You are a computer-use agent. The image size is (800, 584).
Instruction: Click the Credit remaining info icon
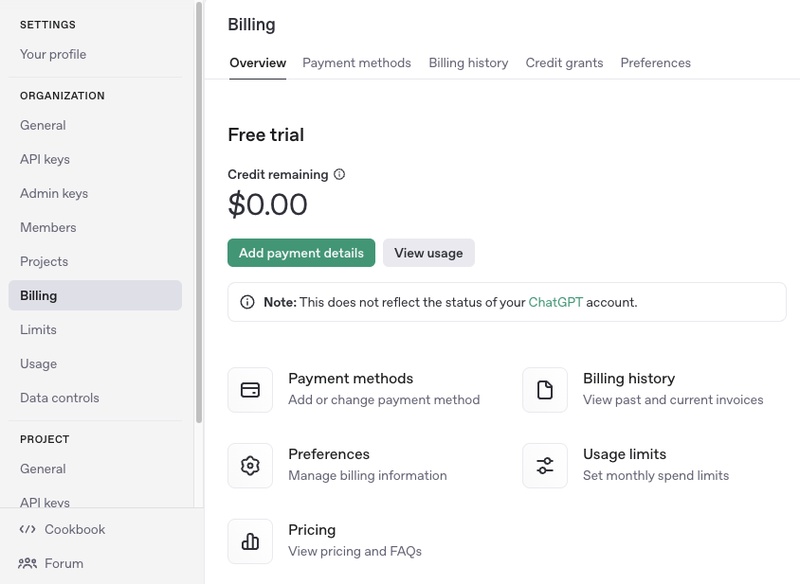click(x=339, y=174)
